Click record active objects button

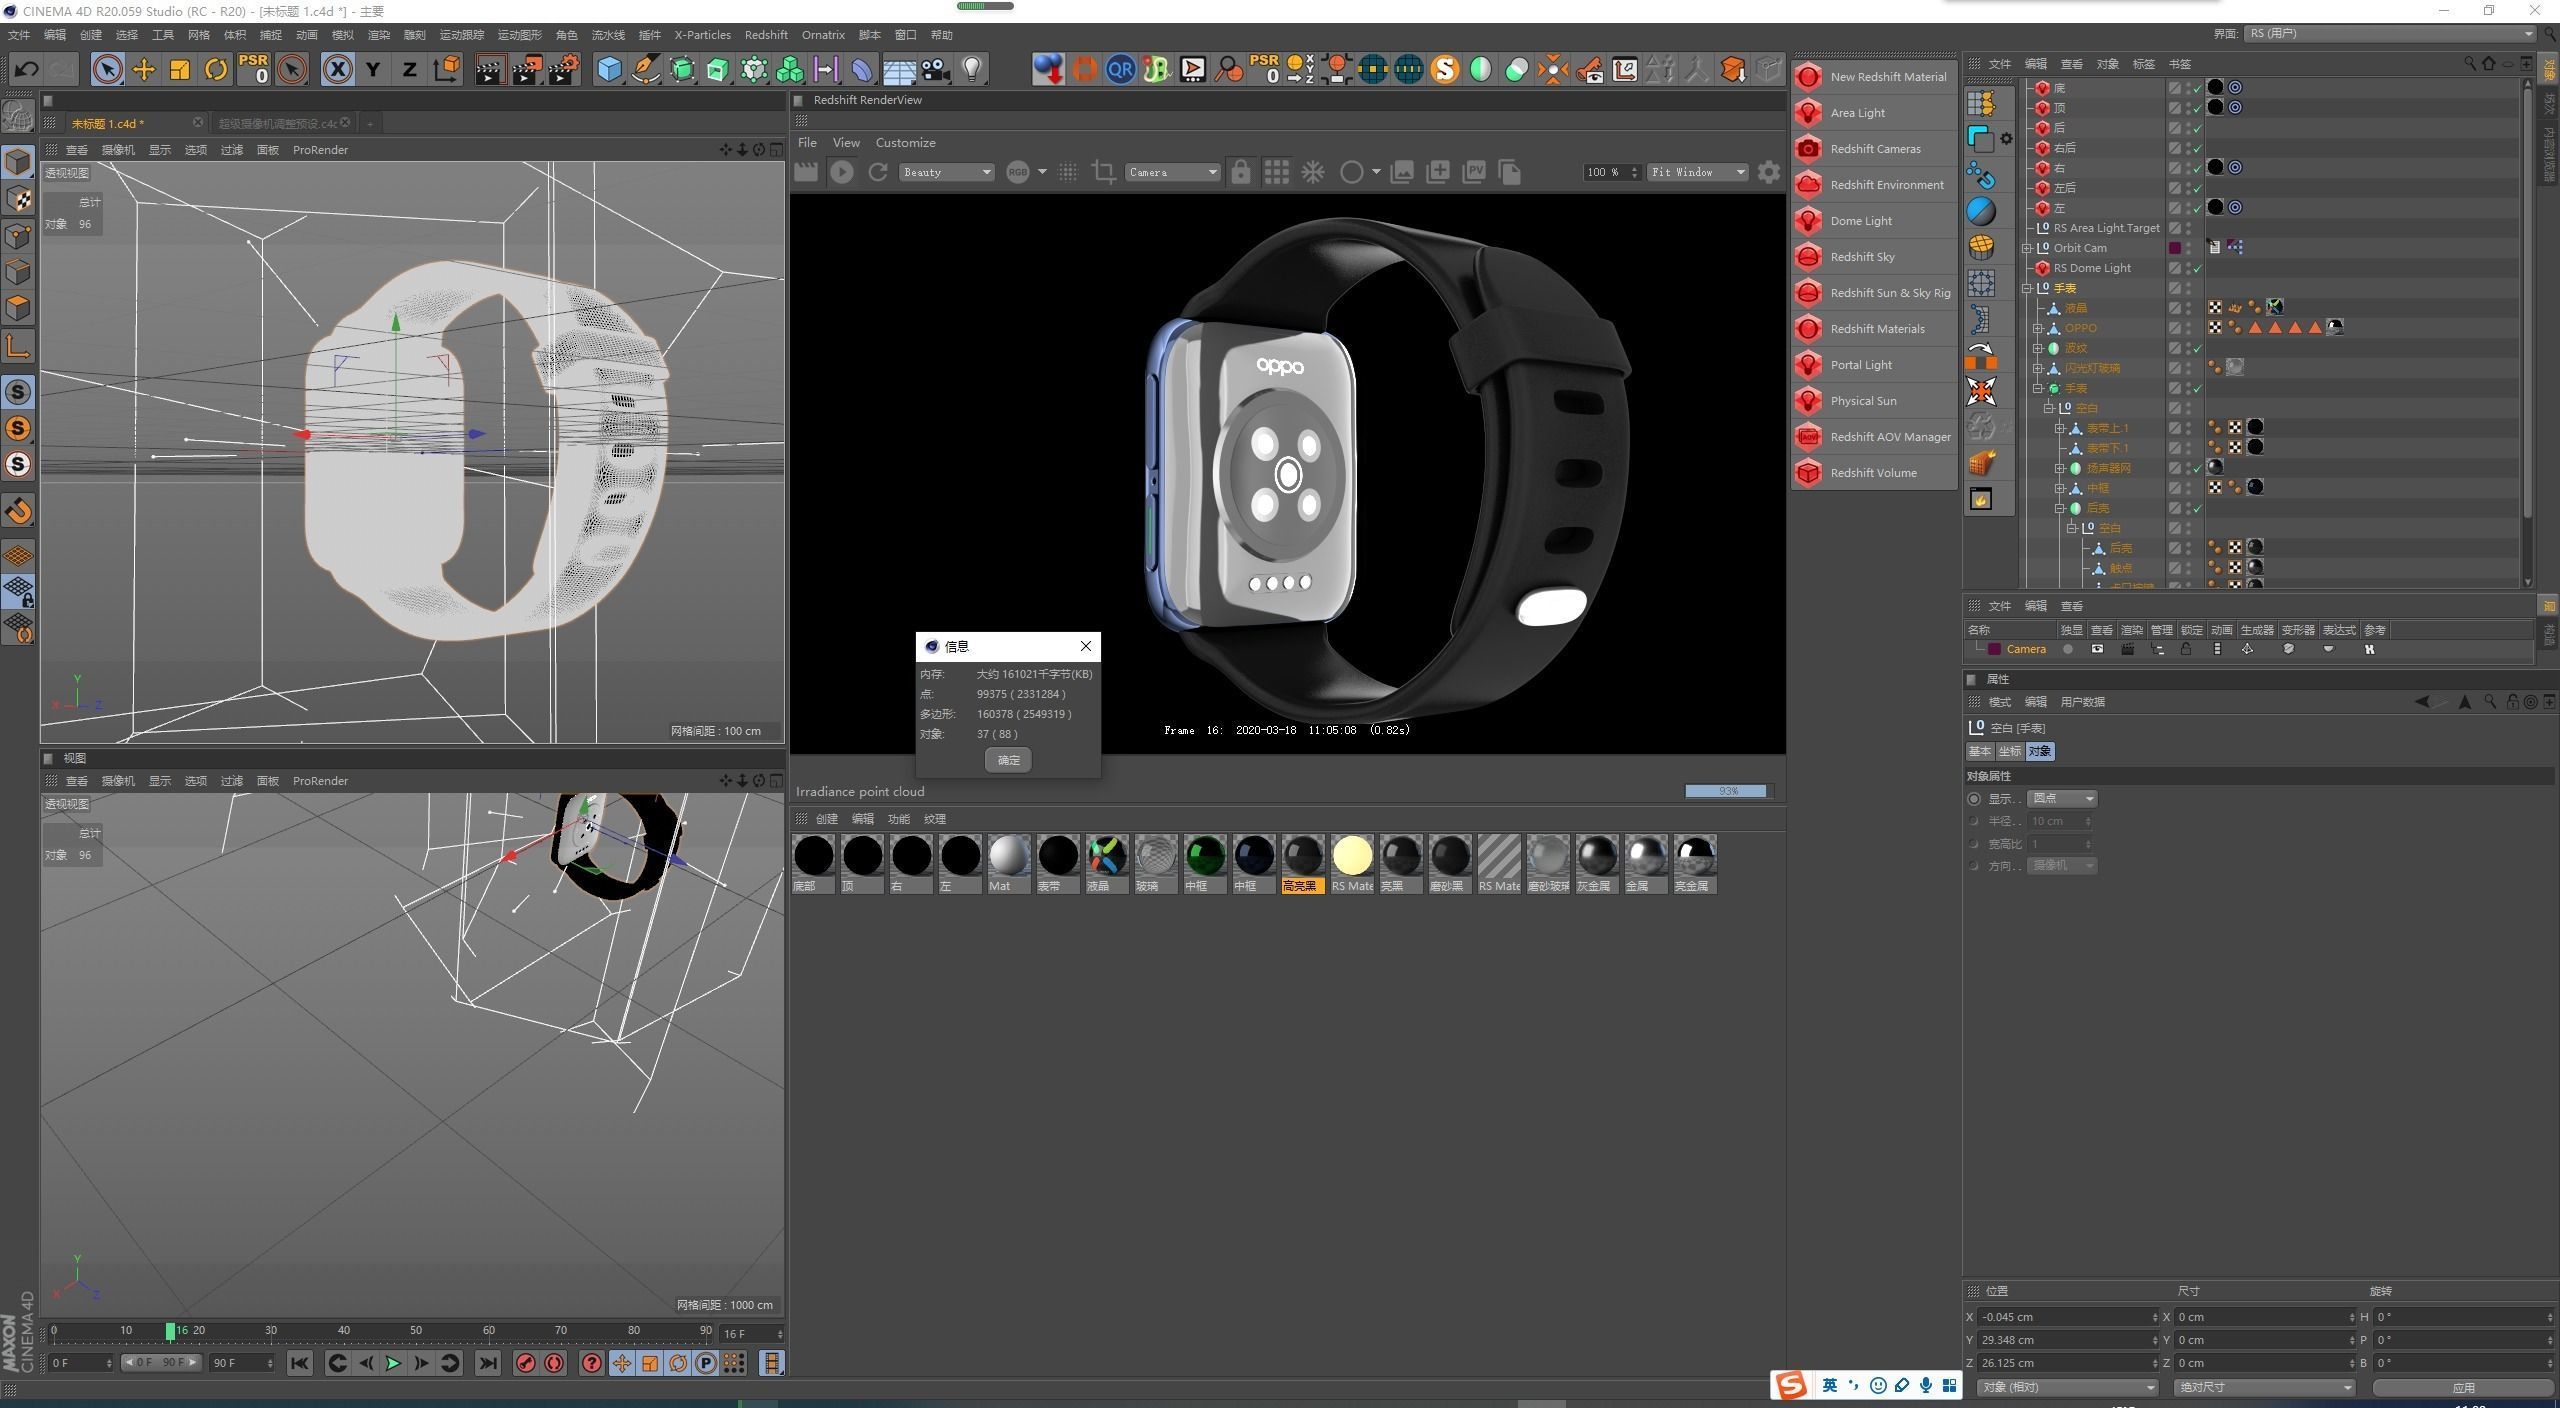[525, 1363]
